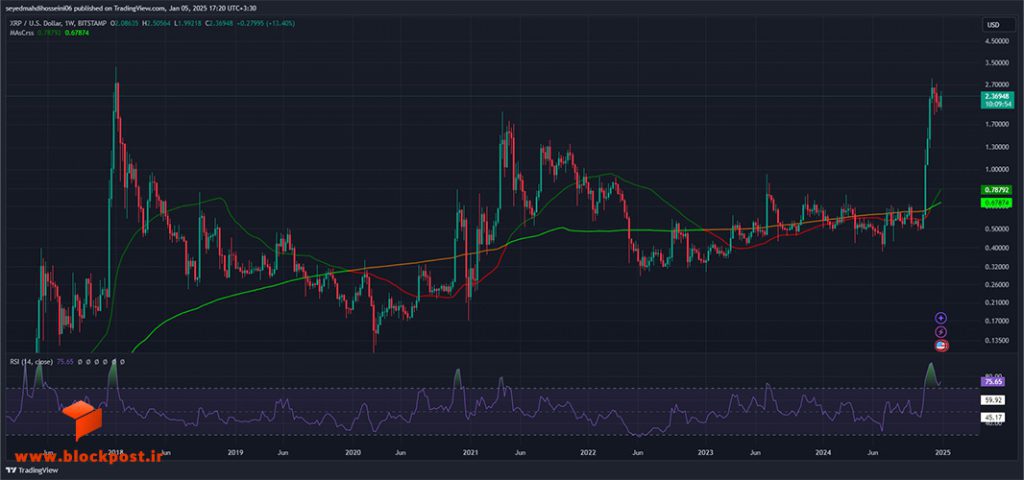Image resolution: width=1024 pixels, height=480 pixels.
Task: Click the 2021 label on time axis
Action: tap(470, 452)
